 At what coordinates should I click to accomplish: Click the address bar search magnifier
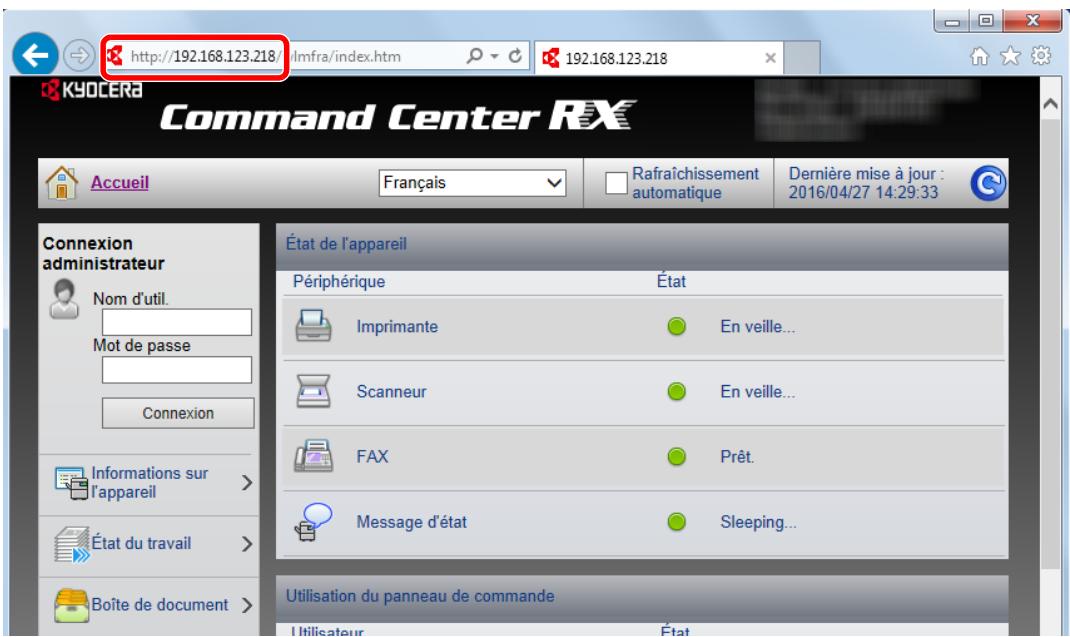(475, 56)
